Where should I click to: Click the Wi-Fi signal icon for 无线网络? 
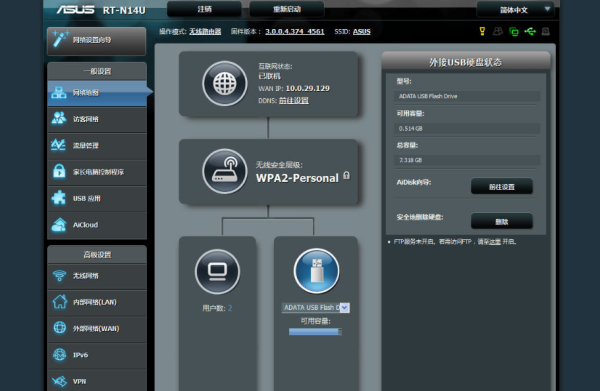59,275
